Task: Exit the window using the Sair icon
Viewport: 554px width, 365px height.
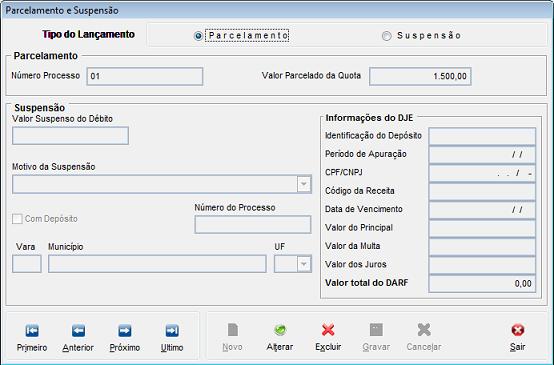Action: pos(518,330)
